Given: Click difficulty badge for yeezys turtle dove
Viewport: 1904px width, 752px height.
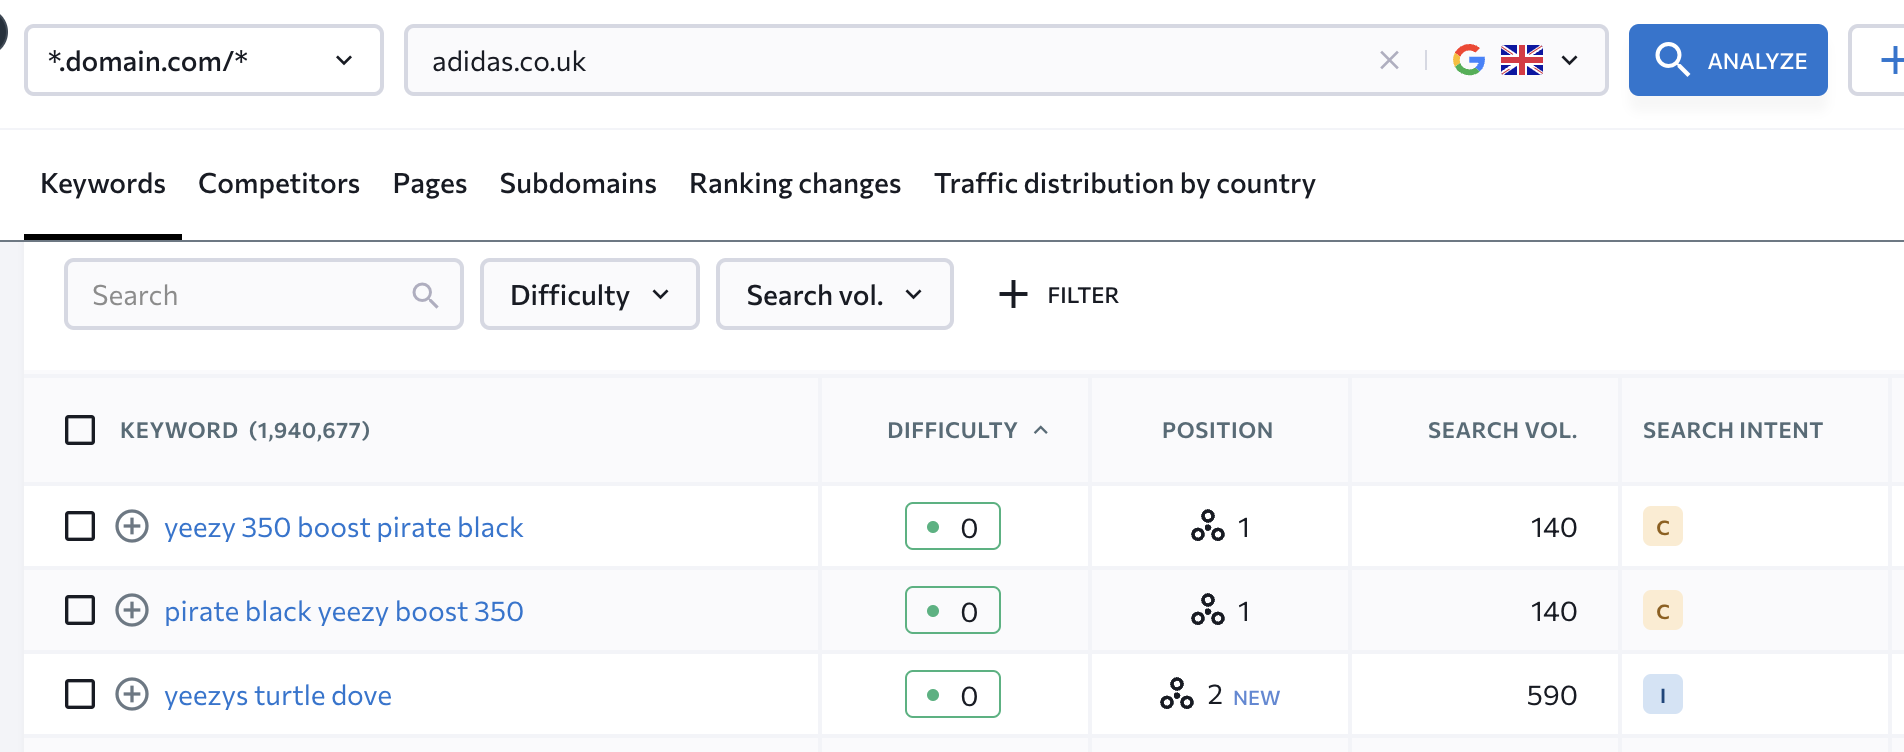Looking at the screenshot, I should [x=953, y=694].
